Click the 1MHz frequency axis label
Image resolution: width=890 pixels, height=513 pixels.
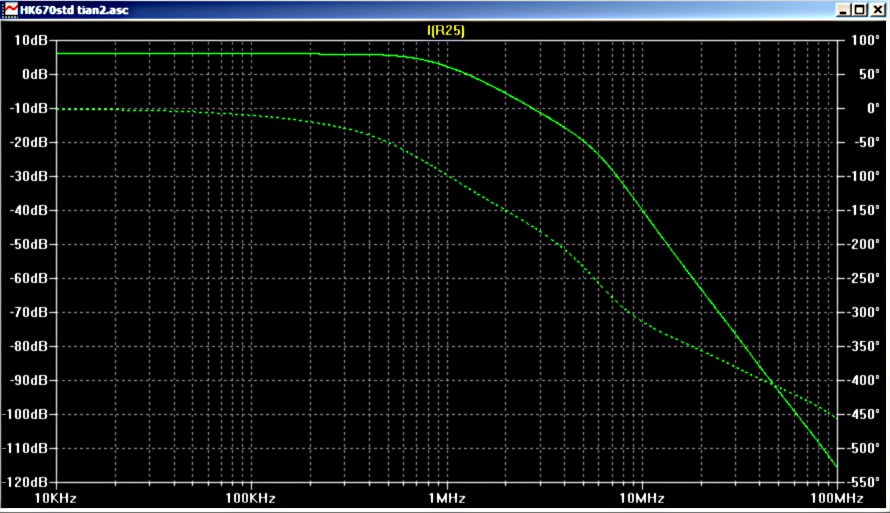point(447,498)
